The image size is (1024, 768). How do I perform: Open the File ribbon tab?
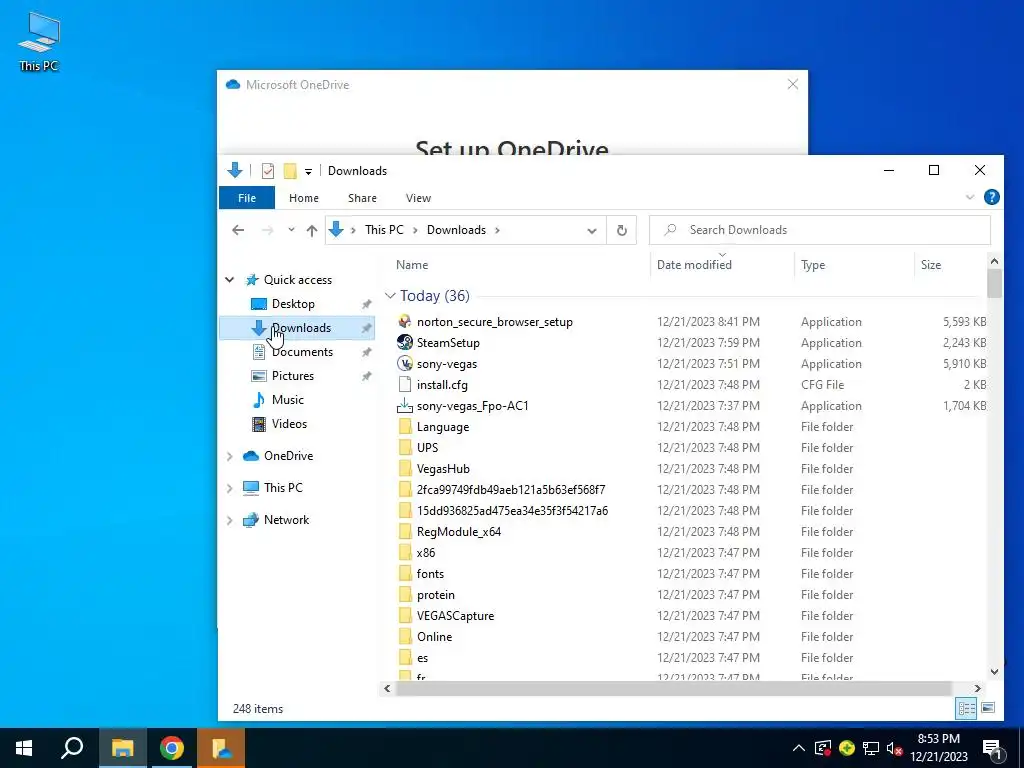point(247,198)
